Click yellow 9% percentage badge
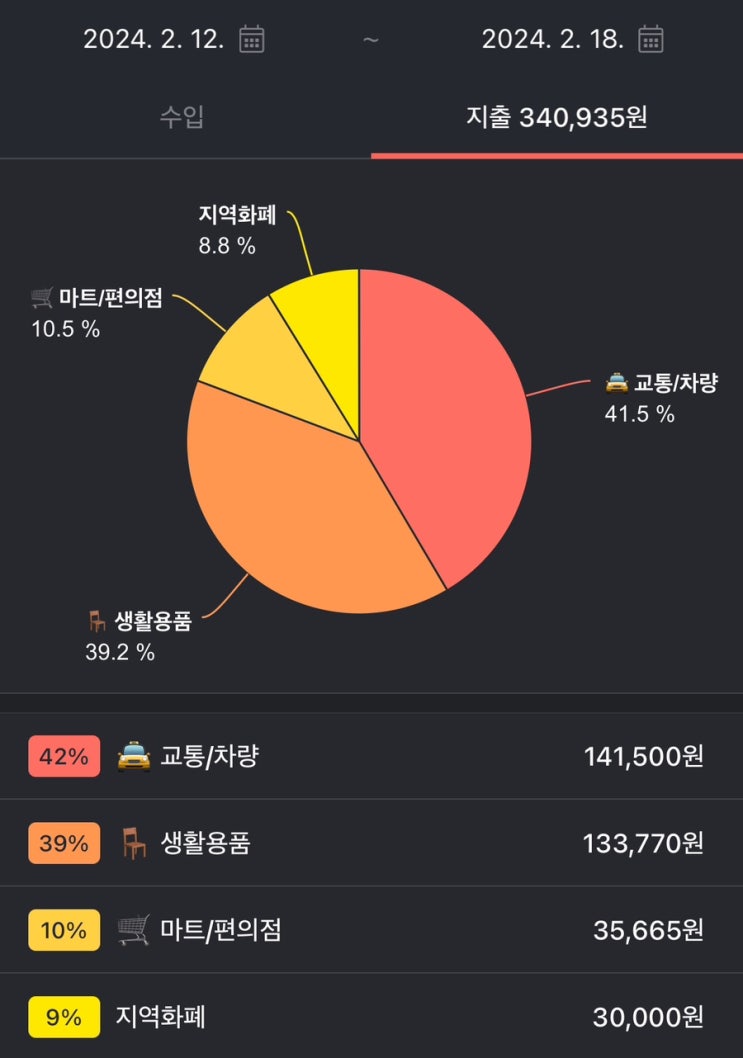743x1058 pixels. [x=64, y=1018]
